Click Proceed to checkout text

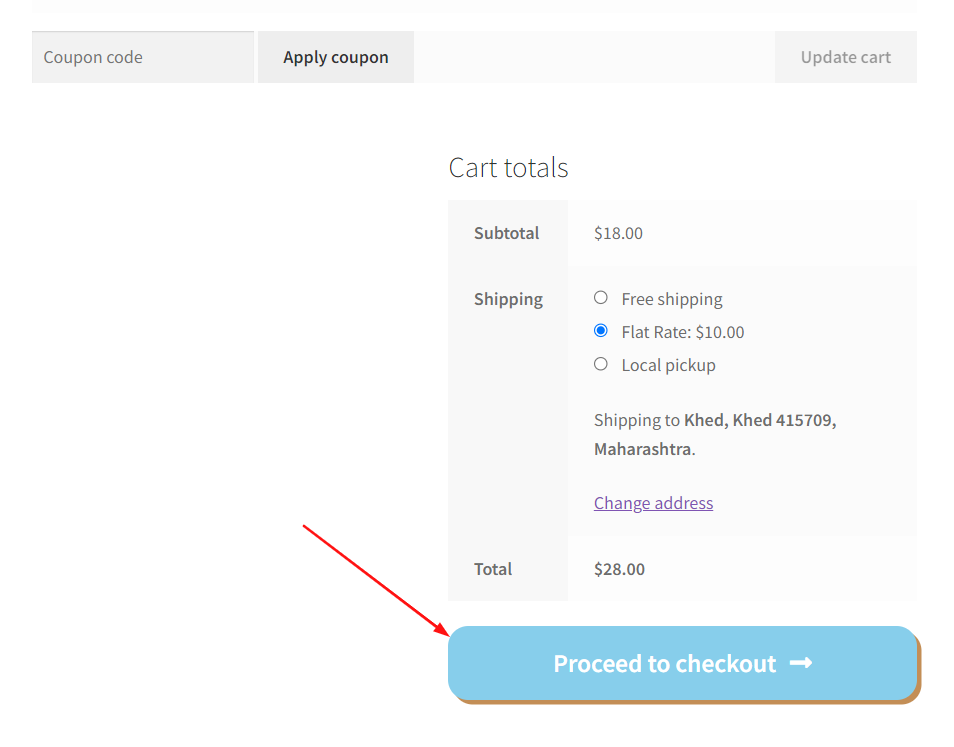pyautogui.click(x=664, y=664)
